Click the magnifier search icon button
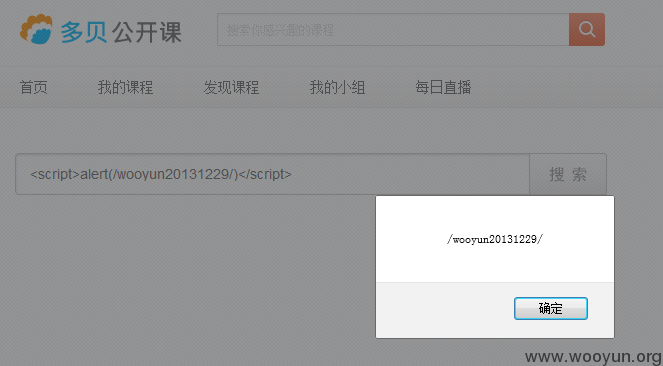The height and width of the screenshot is (366, 663). click(586, 30)
